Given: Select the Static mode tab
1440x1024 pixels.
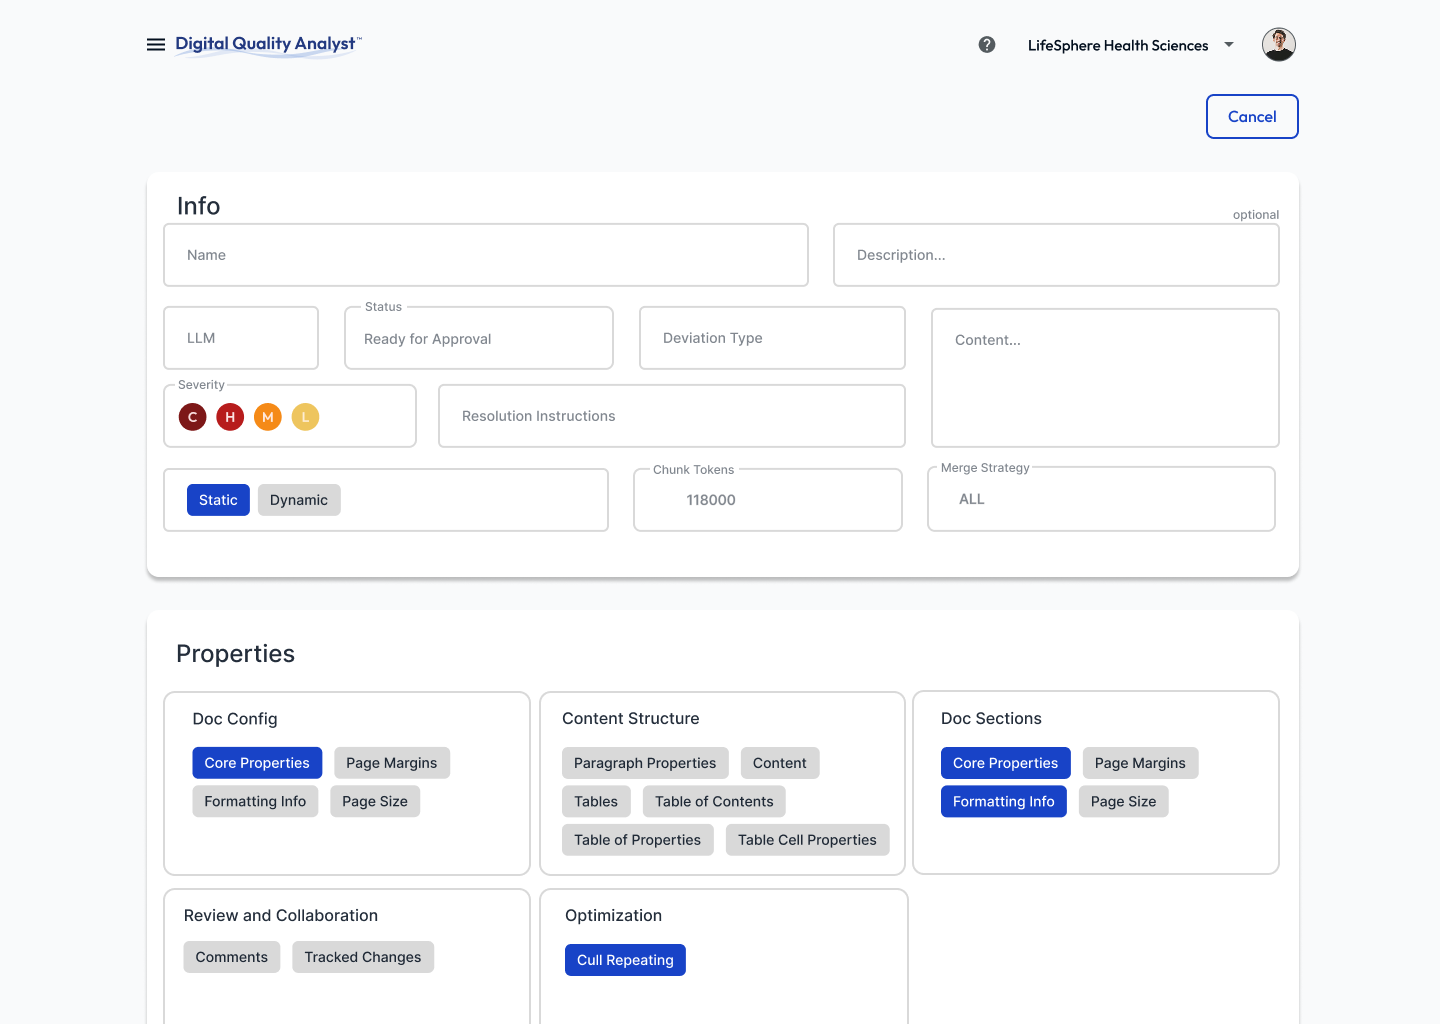Looking at the screenshot, I should (218, 500).
